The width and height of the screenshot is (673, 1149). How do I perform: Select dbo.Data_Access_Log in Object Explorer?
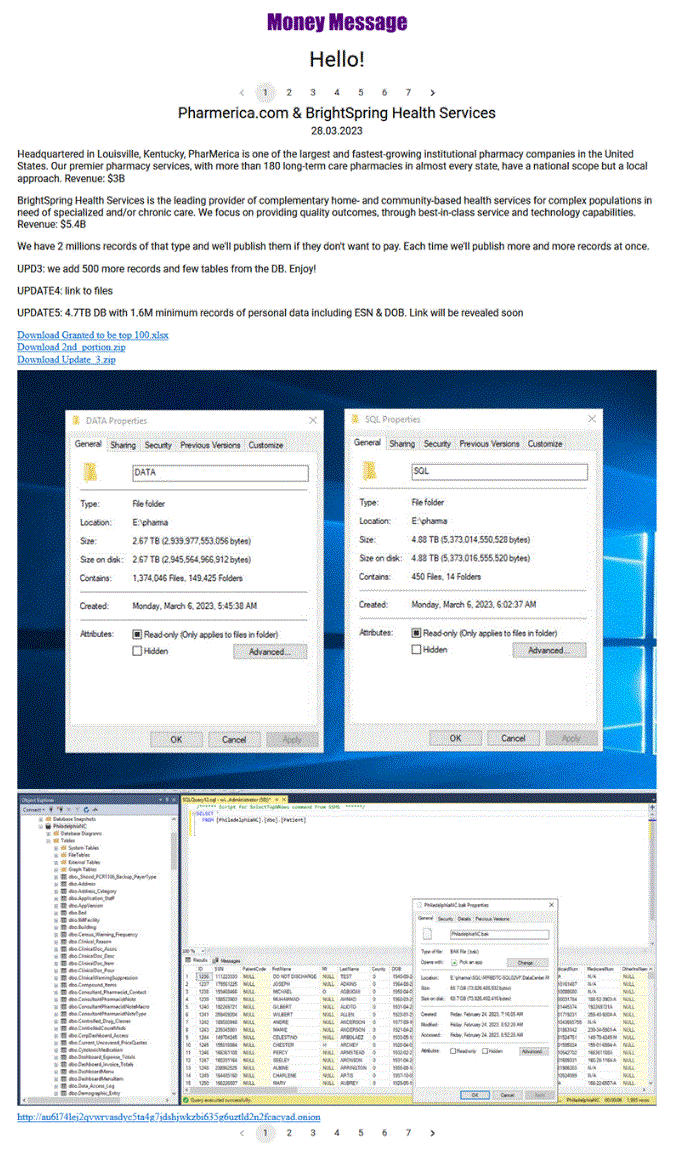[92, 1086]
